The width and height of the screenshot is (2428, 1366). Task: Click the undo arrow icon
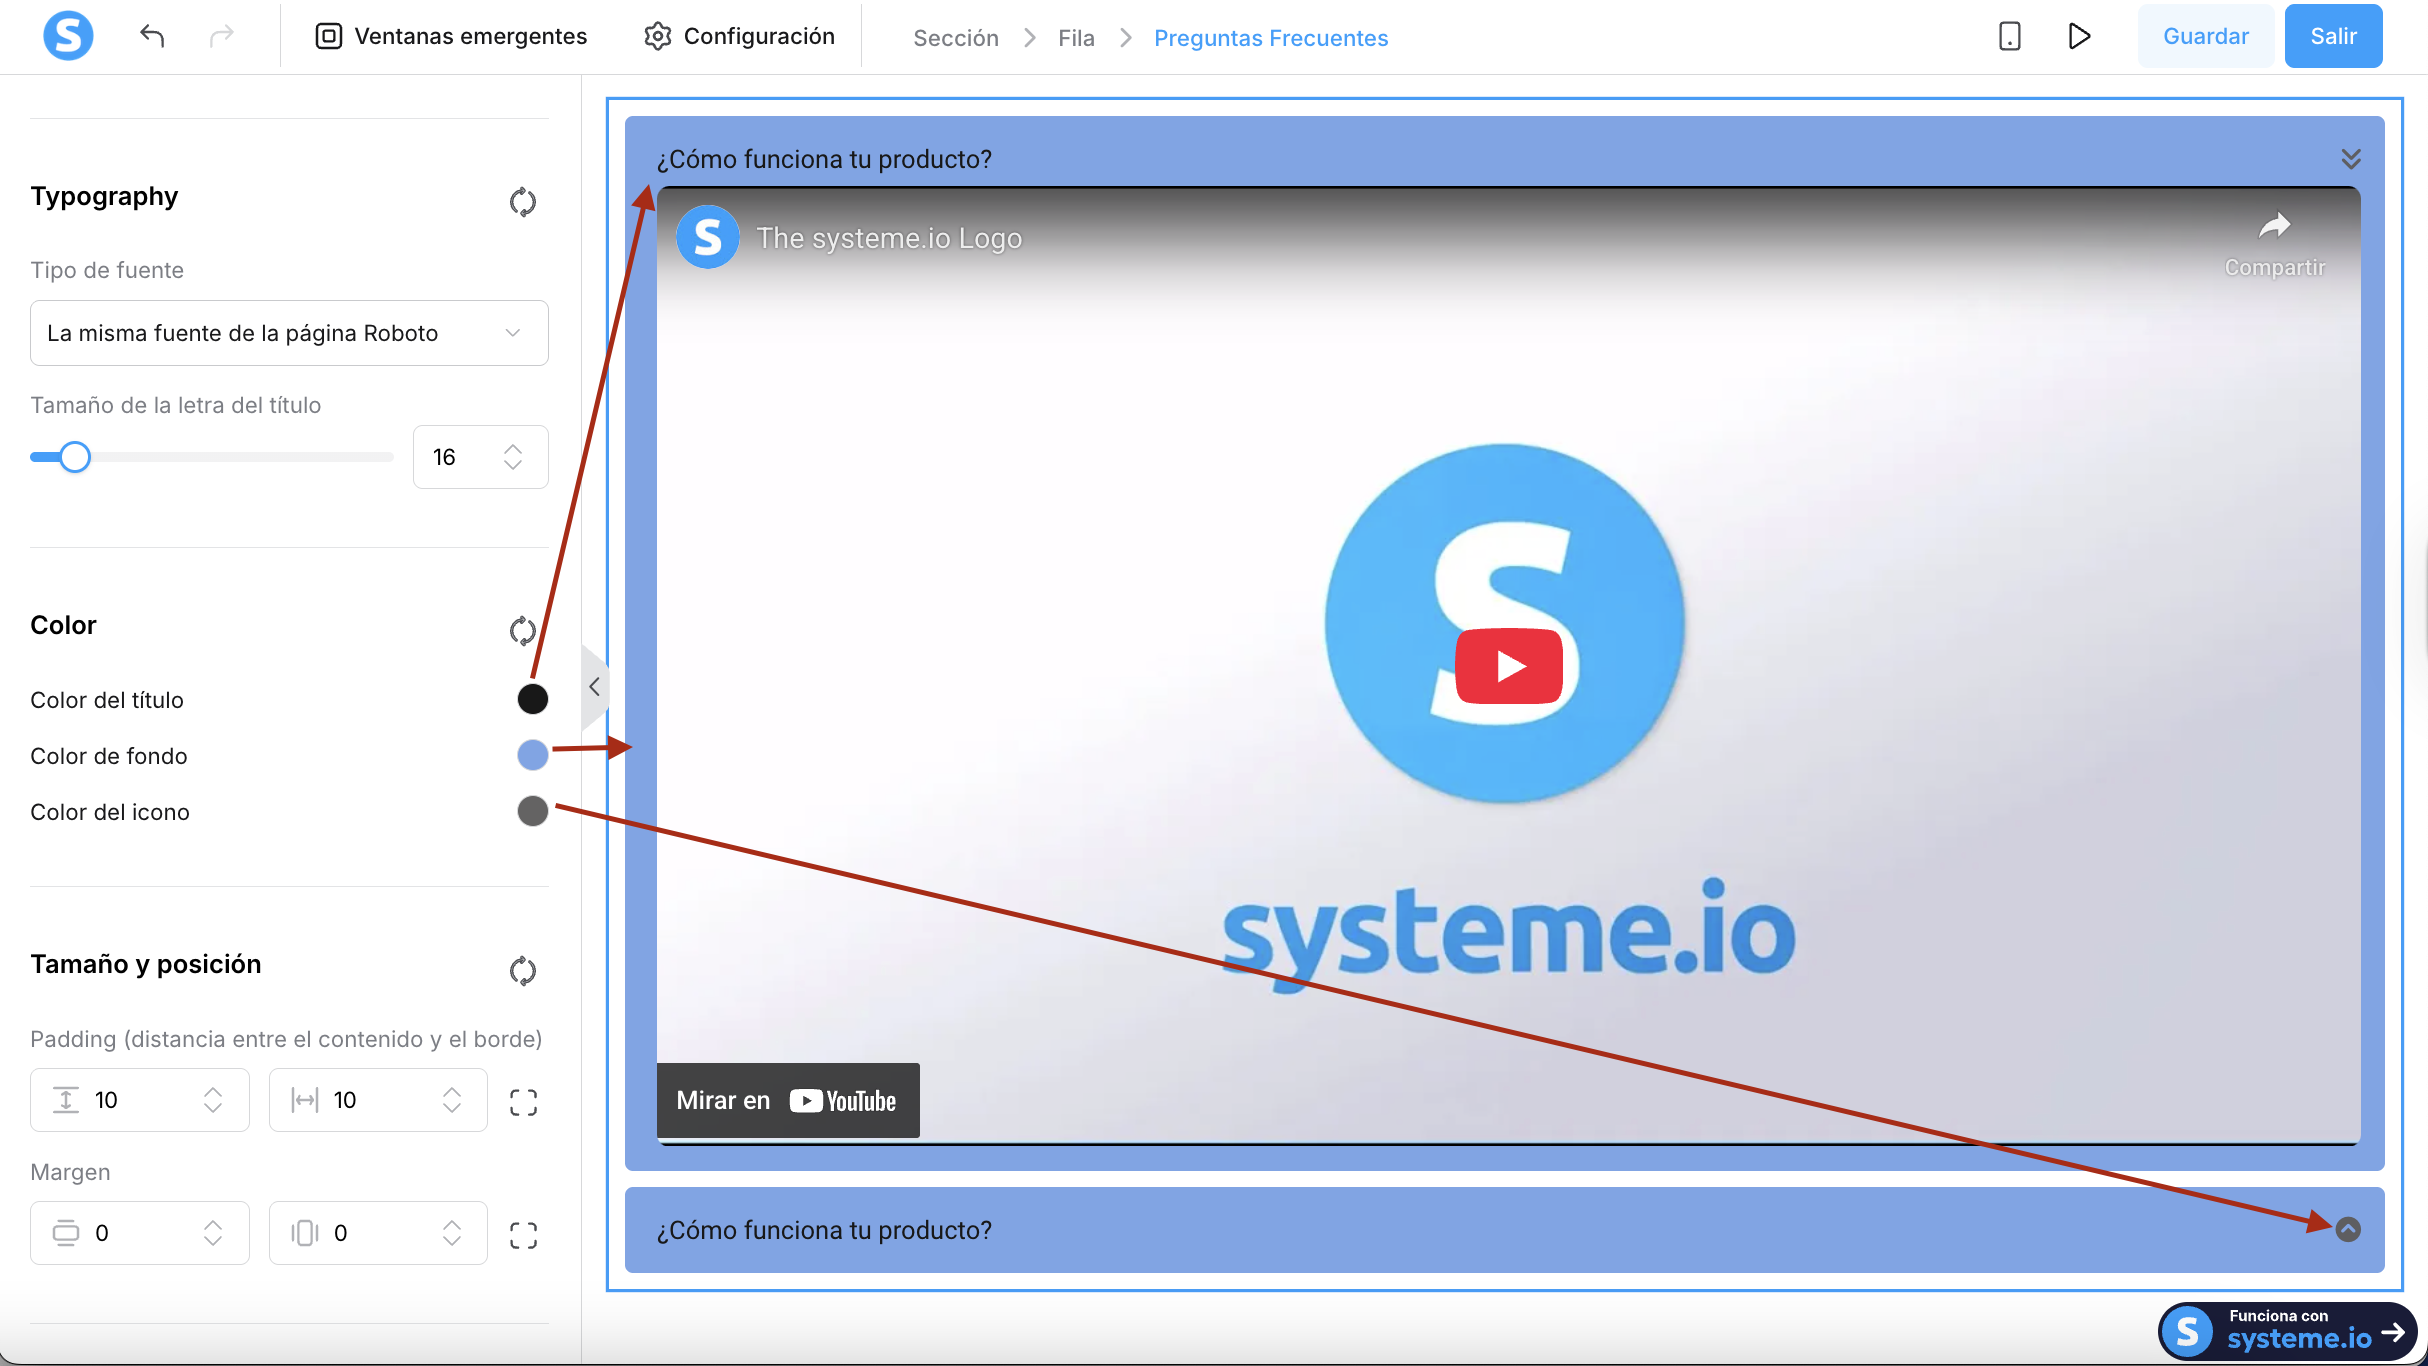coord(152,37)
